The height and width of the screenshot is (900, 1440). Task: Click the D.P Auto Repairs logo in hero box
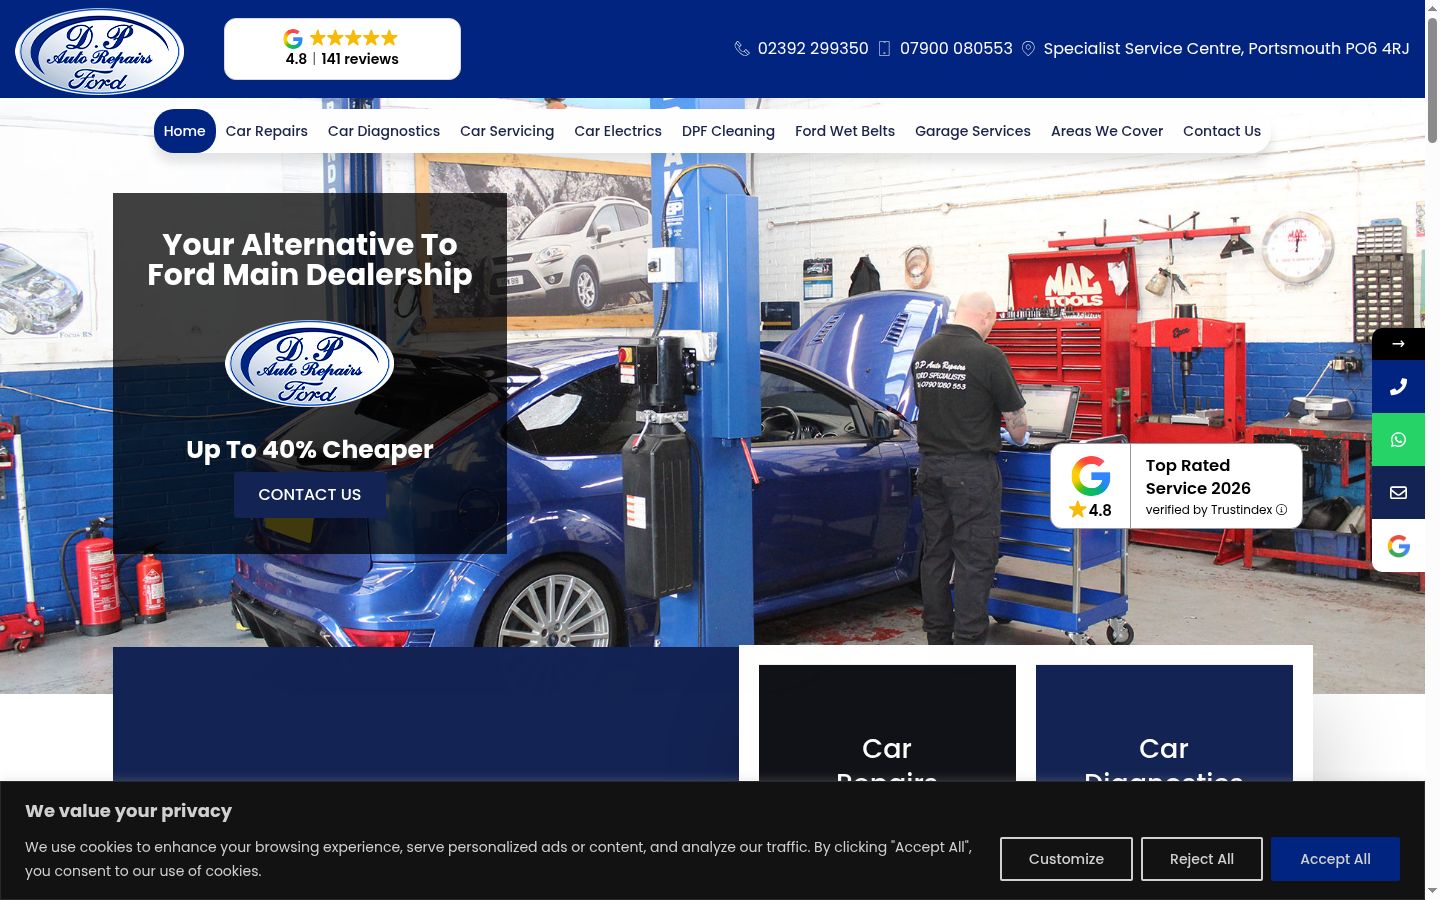[309, 364]
